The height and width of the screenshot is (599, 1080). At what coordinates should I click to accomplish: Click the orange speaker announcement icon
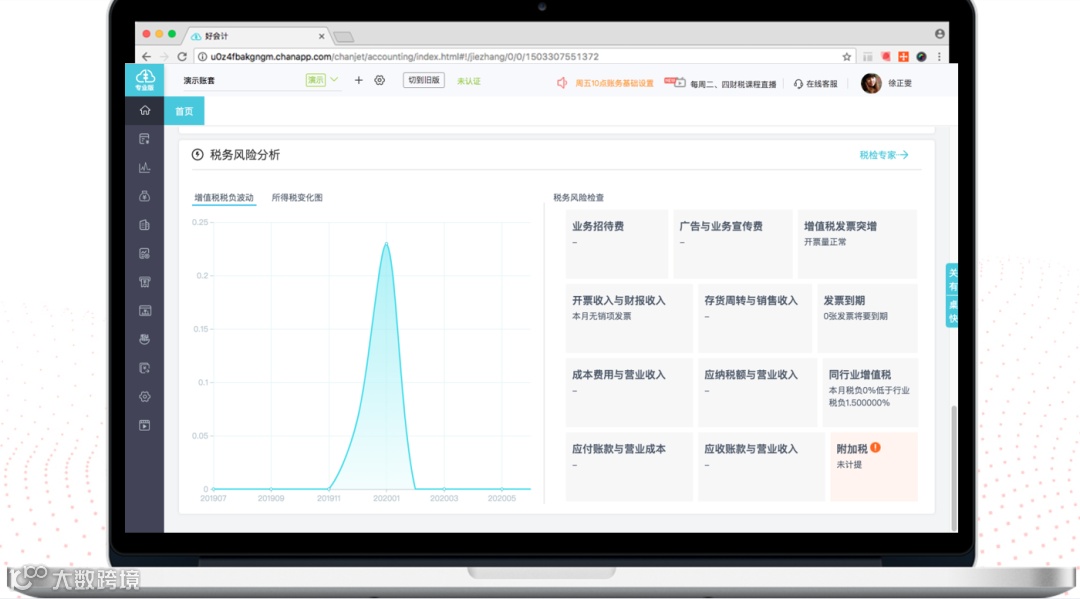pyautogui.click(x=562, y=83)
